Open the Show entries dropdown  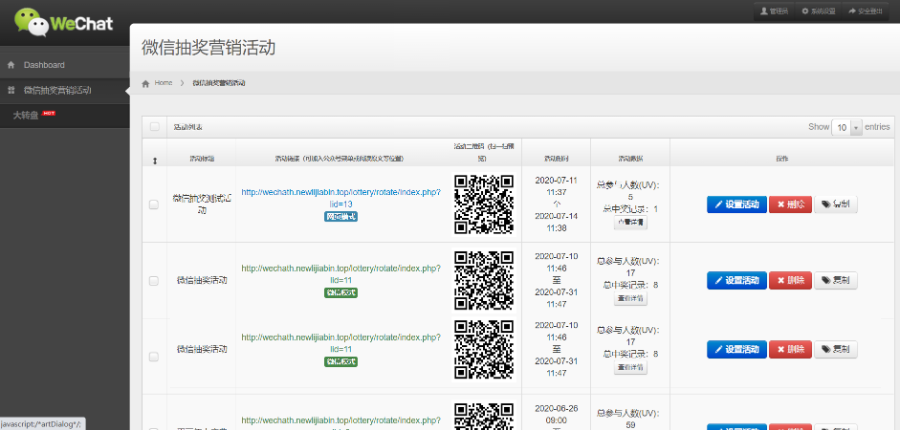pyautogui.click(x=847, y=128)
